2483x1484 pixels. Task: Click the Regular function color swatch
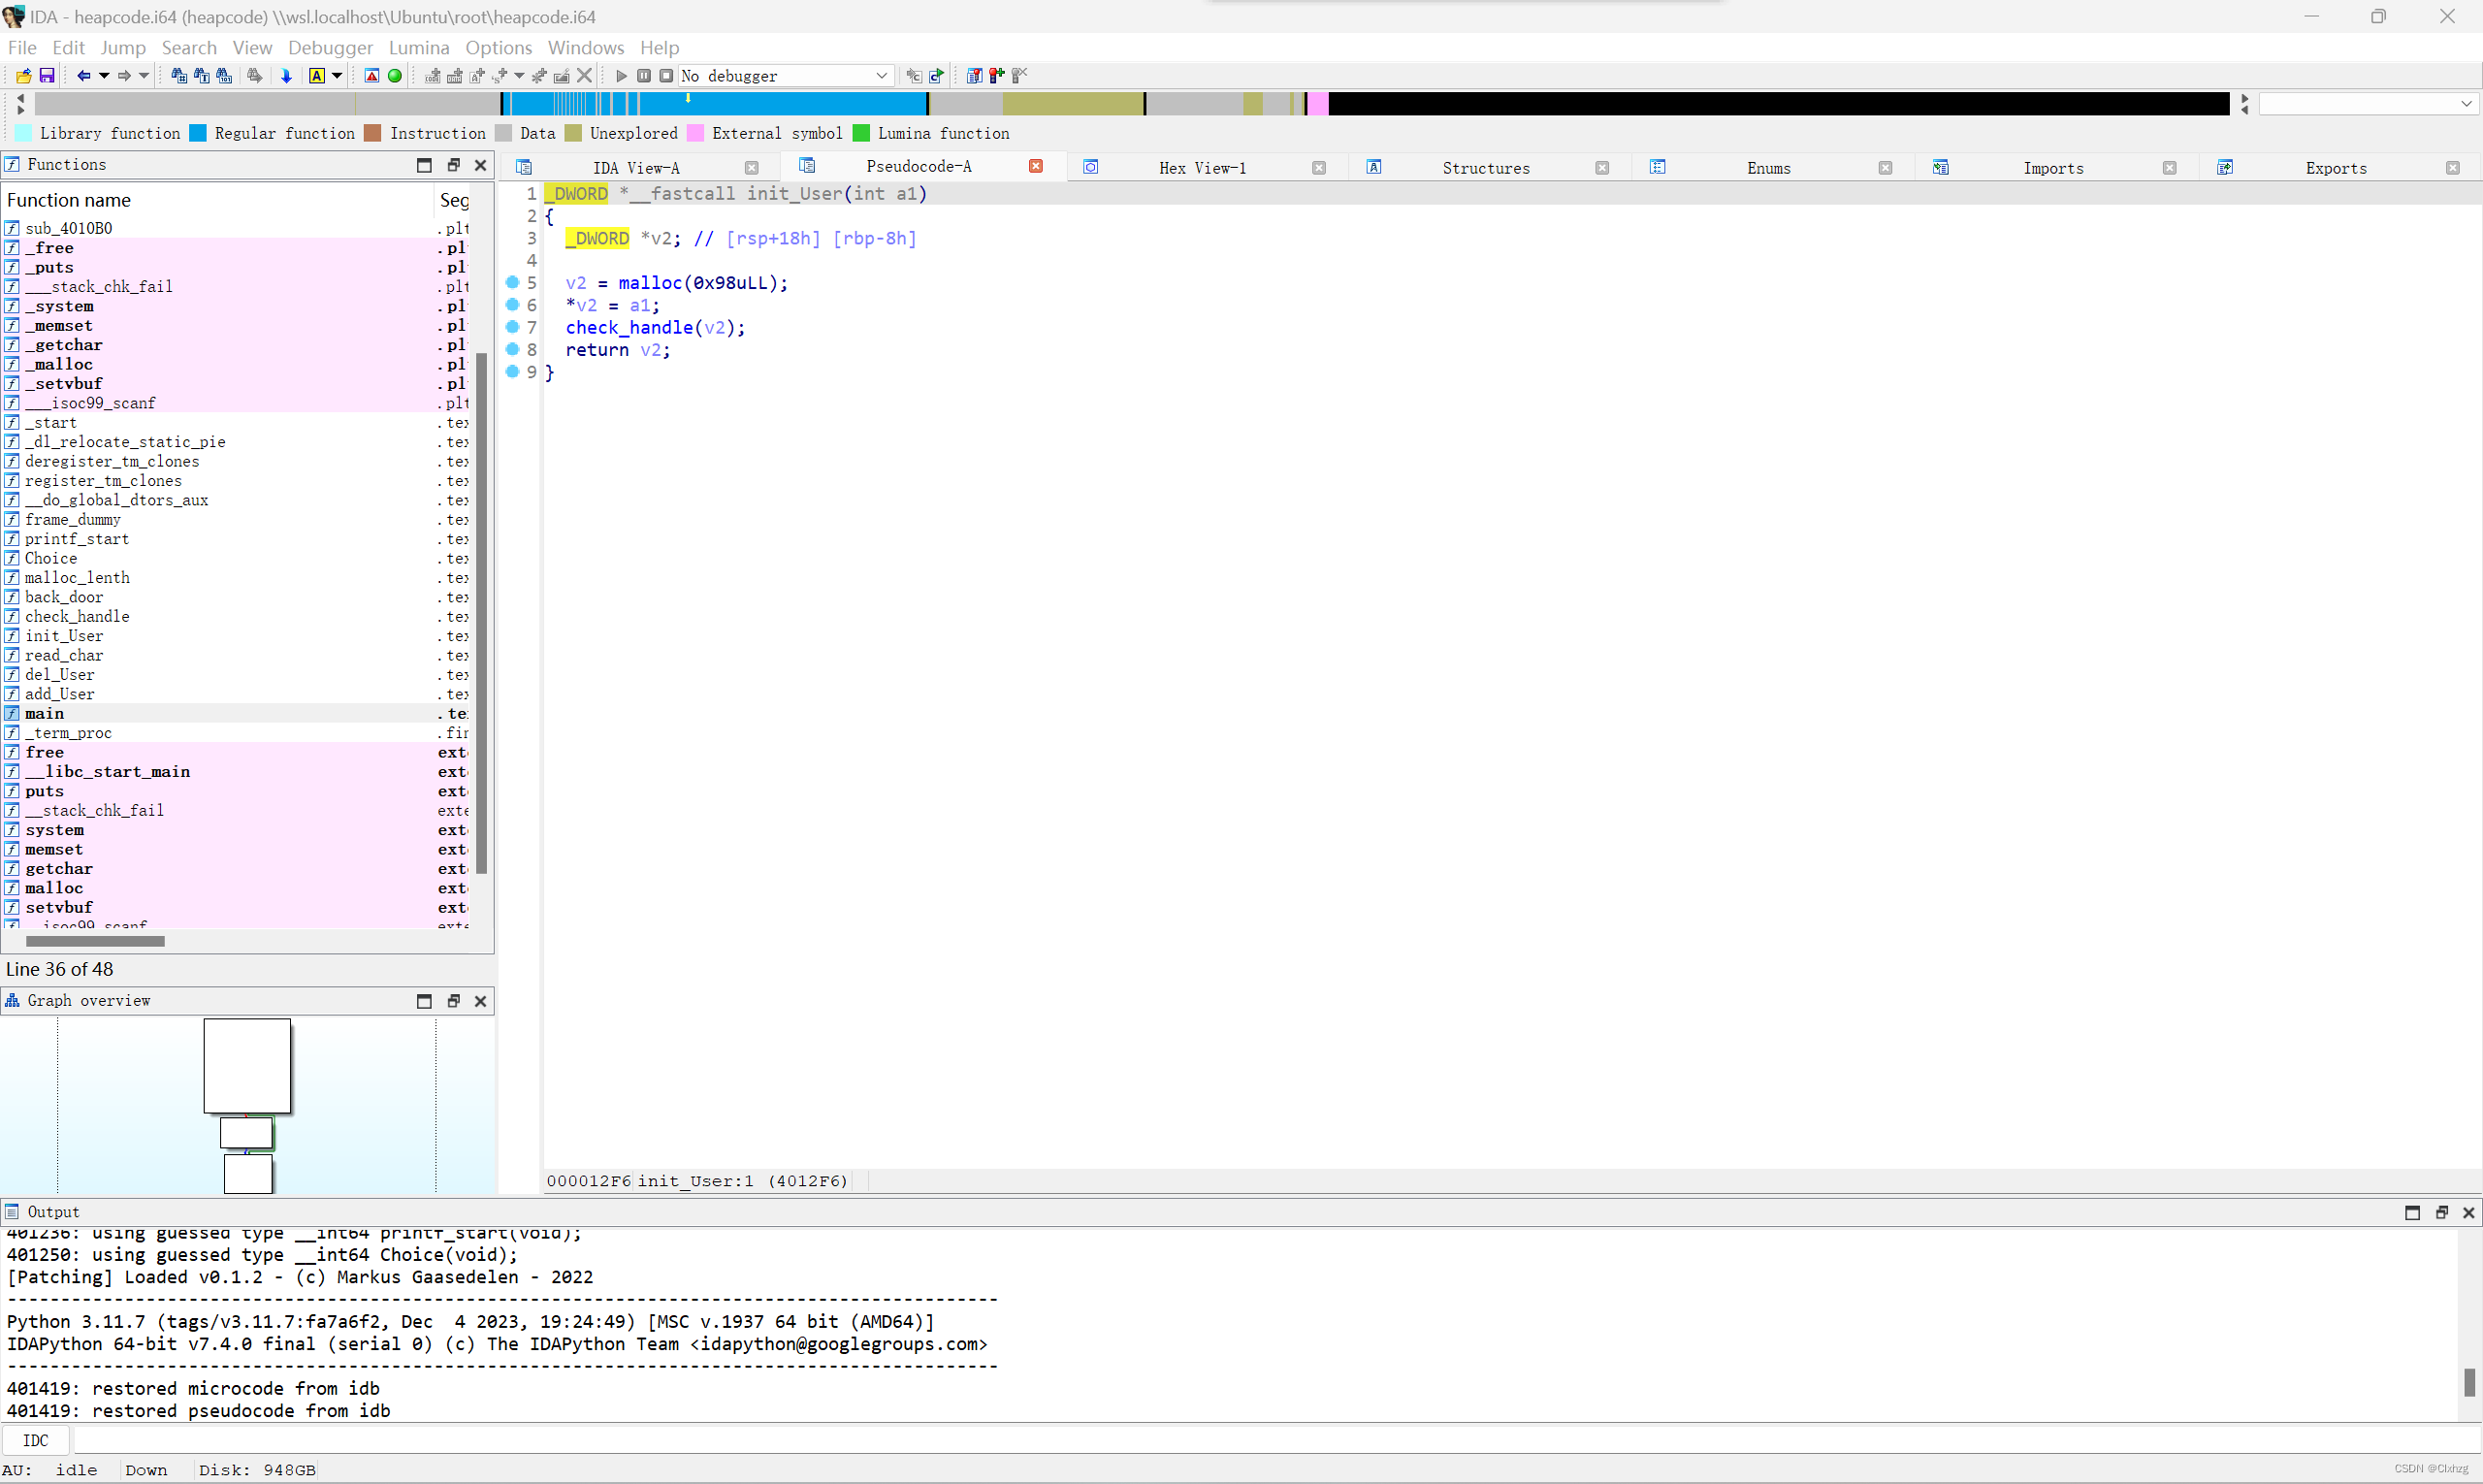tap(198, 133)
